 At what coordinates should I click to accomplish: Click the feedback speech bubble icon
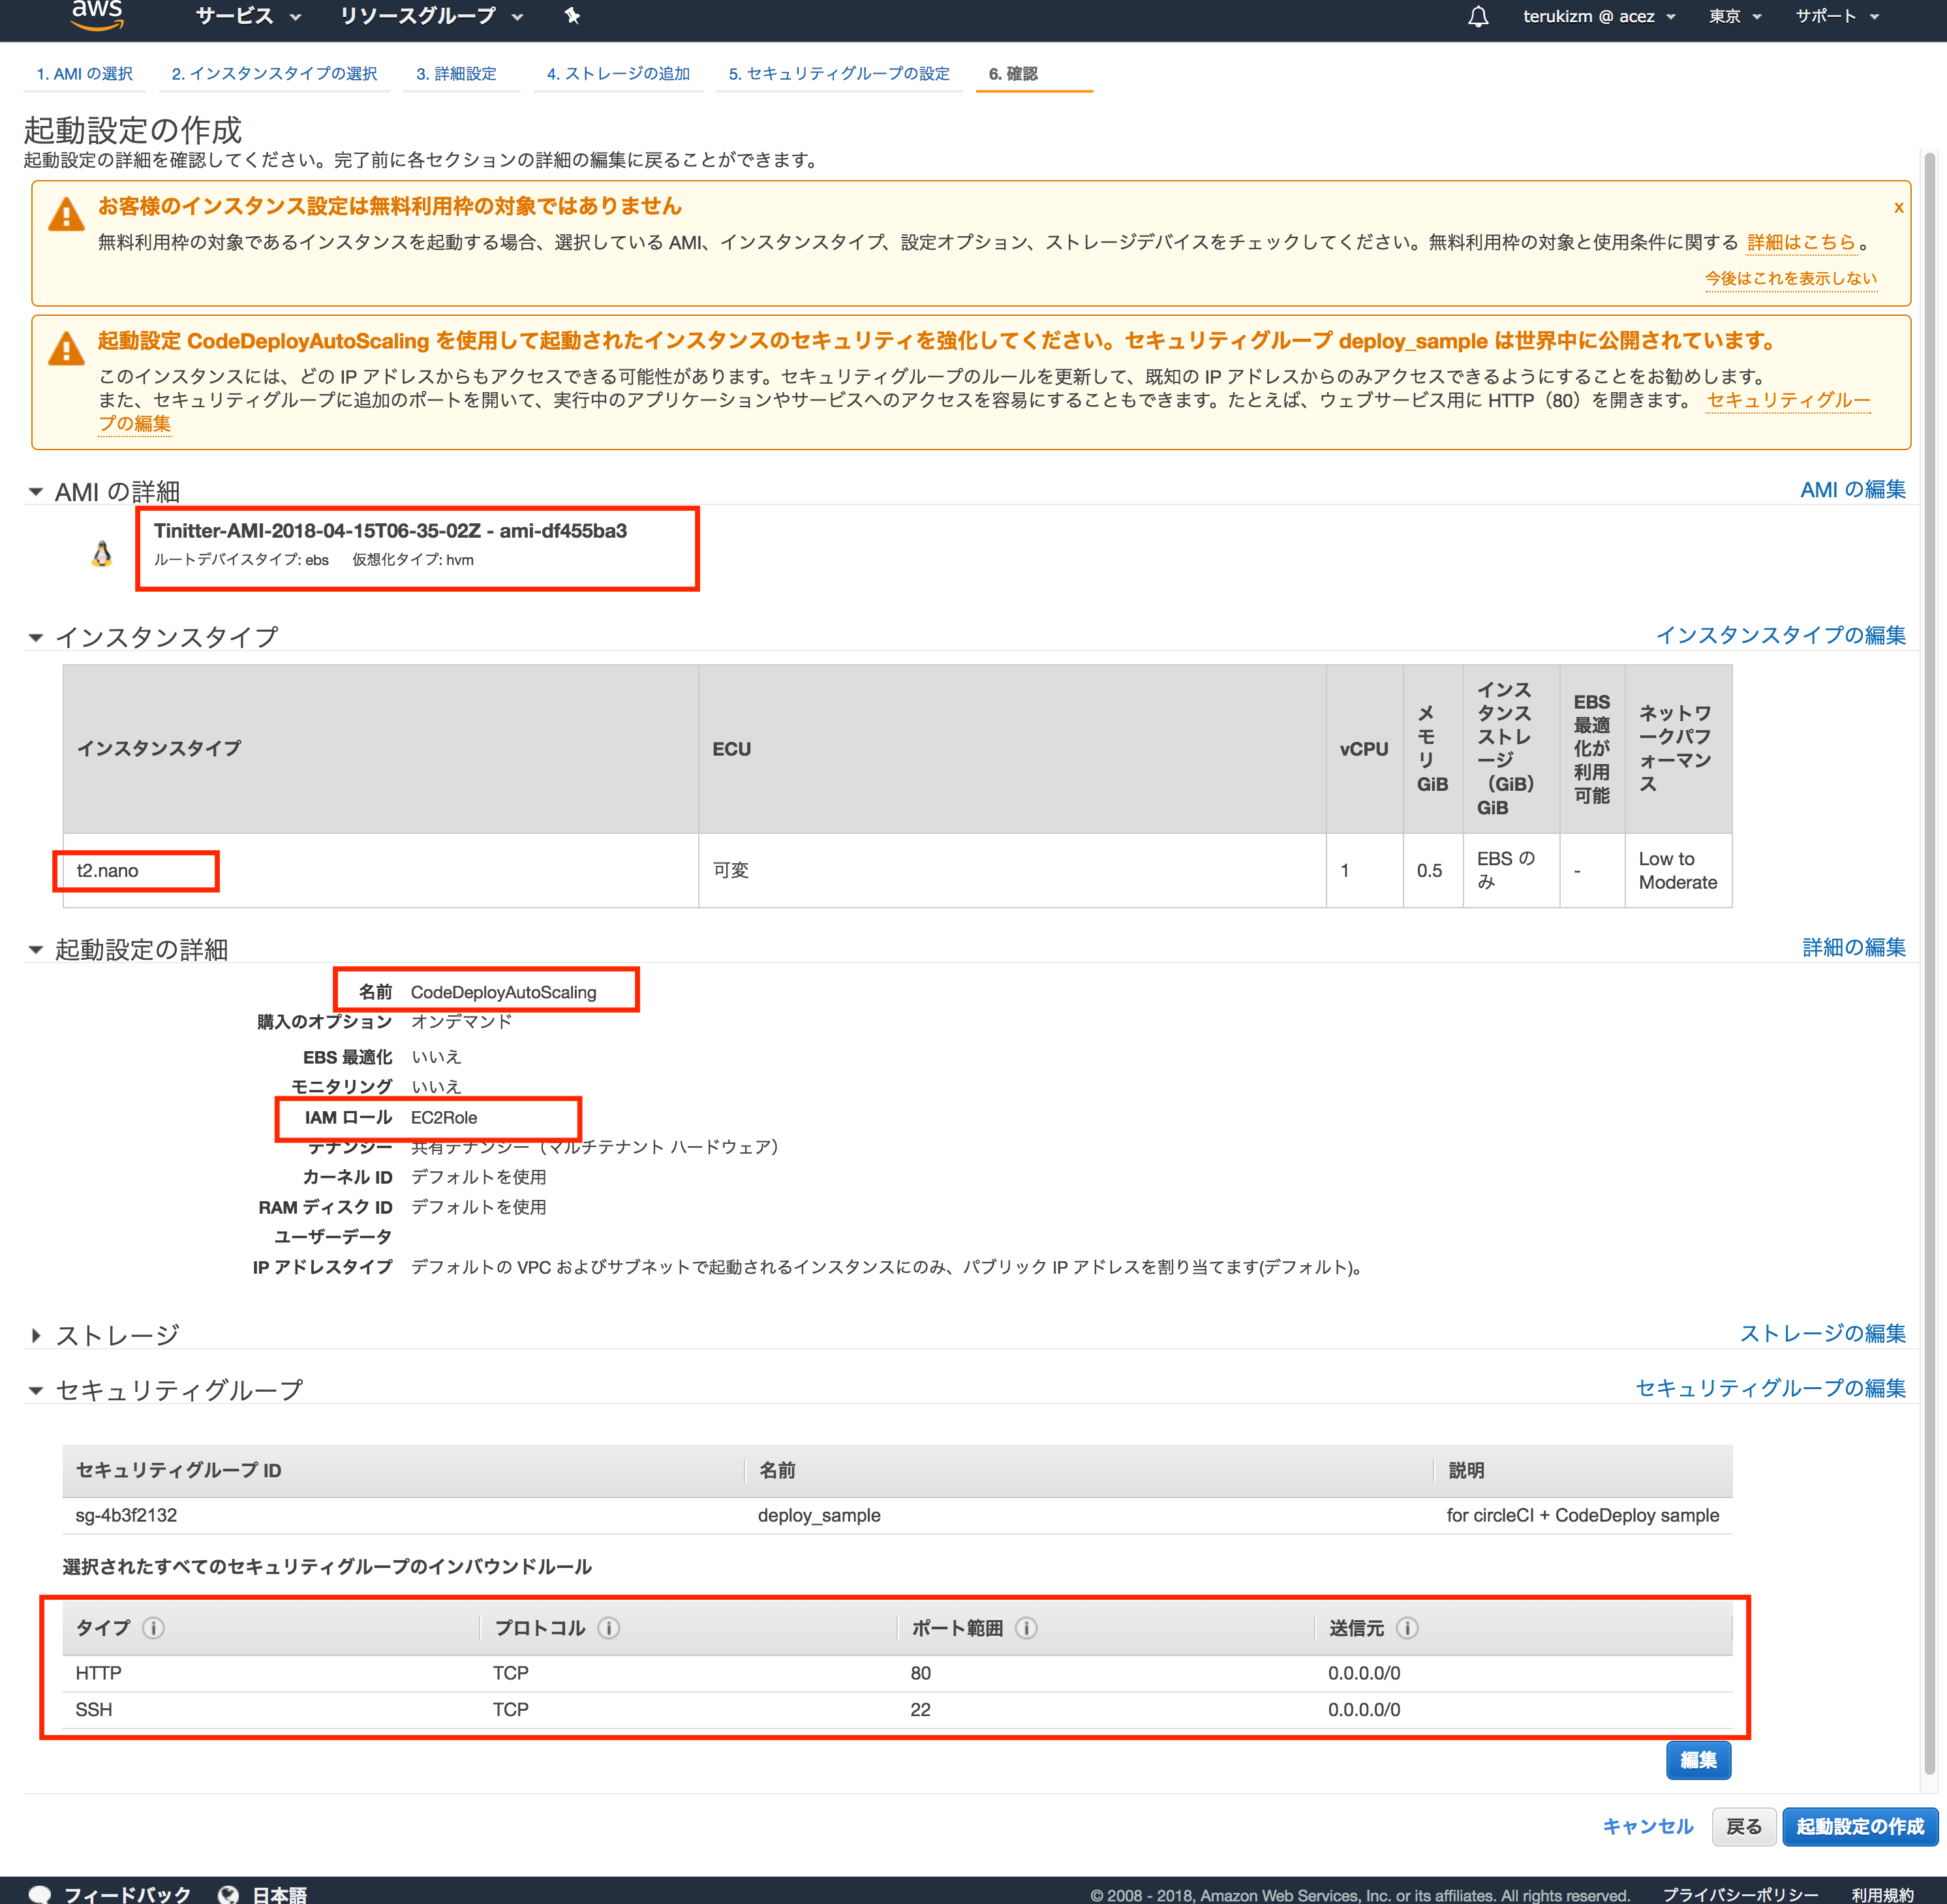(x=40, y=1894)
